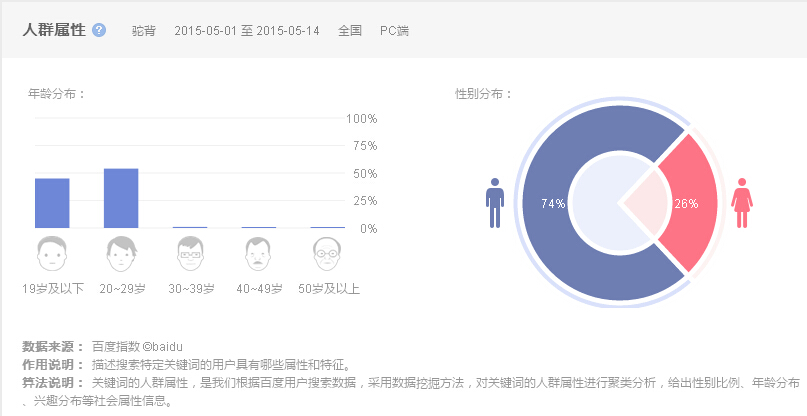The width and height of the screenshot is (807, 416).
Task: Click the 20~29岁 blue bar in chart
Action: click(121, 198)
